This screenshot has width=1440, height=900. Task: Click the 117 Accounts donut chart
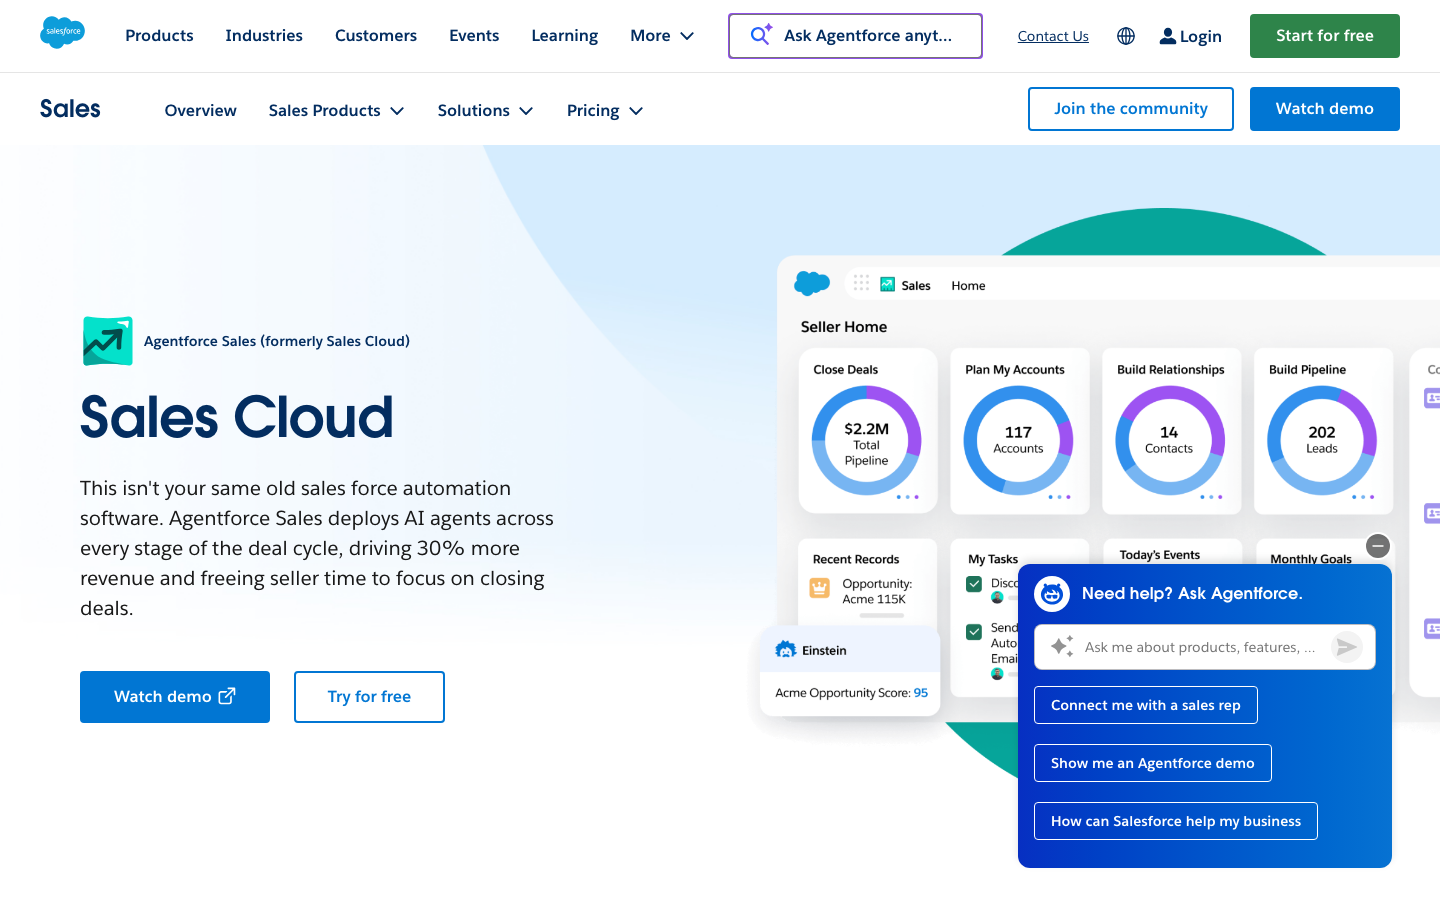coord(1018,441)
